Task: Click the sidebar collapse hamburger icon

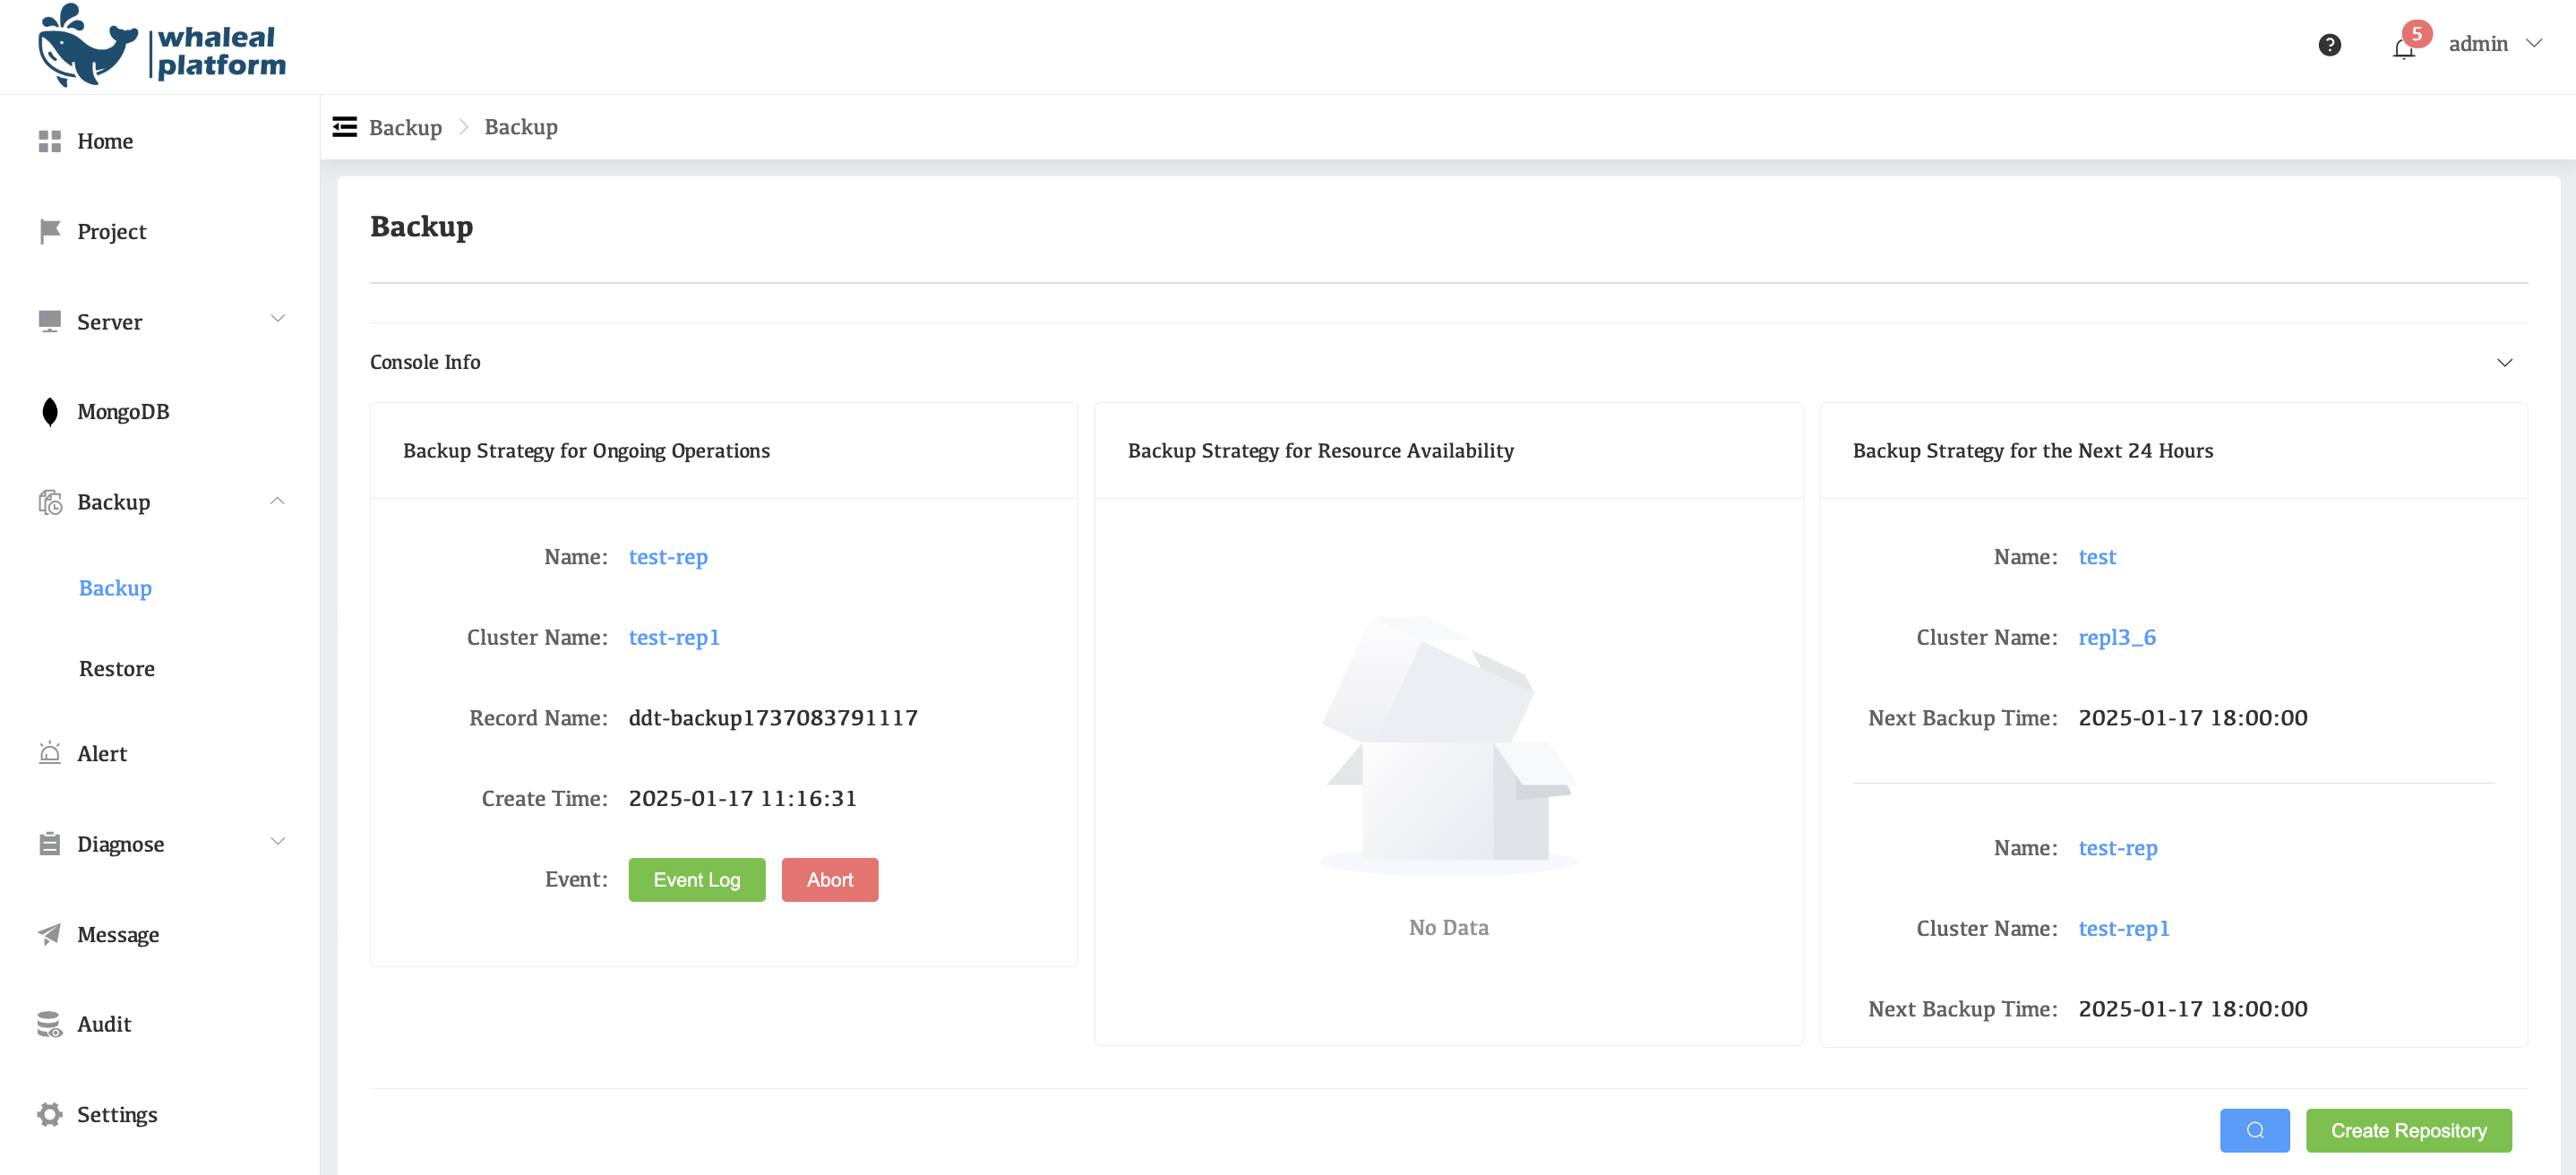Action: pyautogui.click(x=344, y=126)
